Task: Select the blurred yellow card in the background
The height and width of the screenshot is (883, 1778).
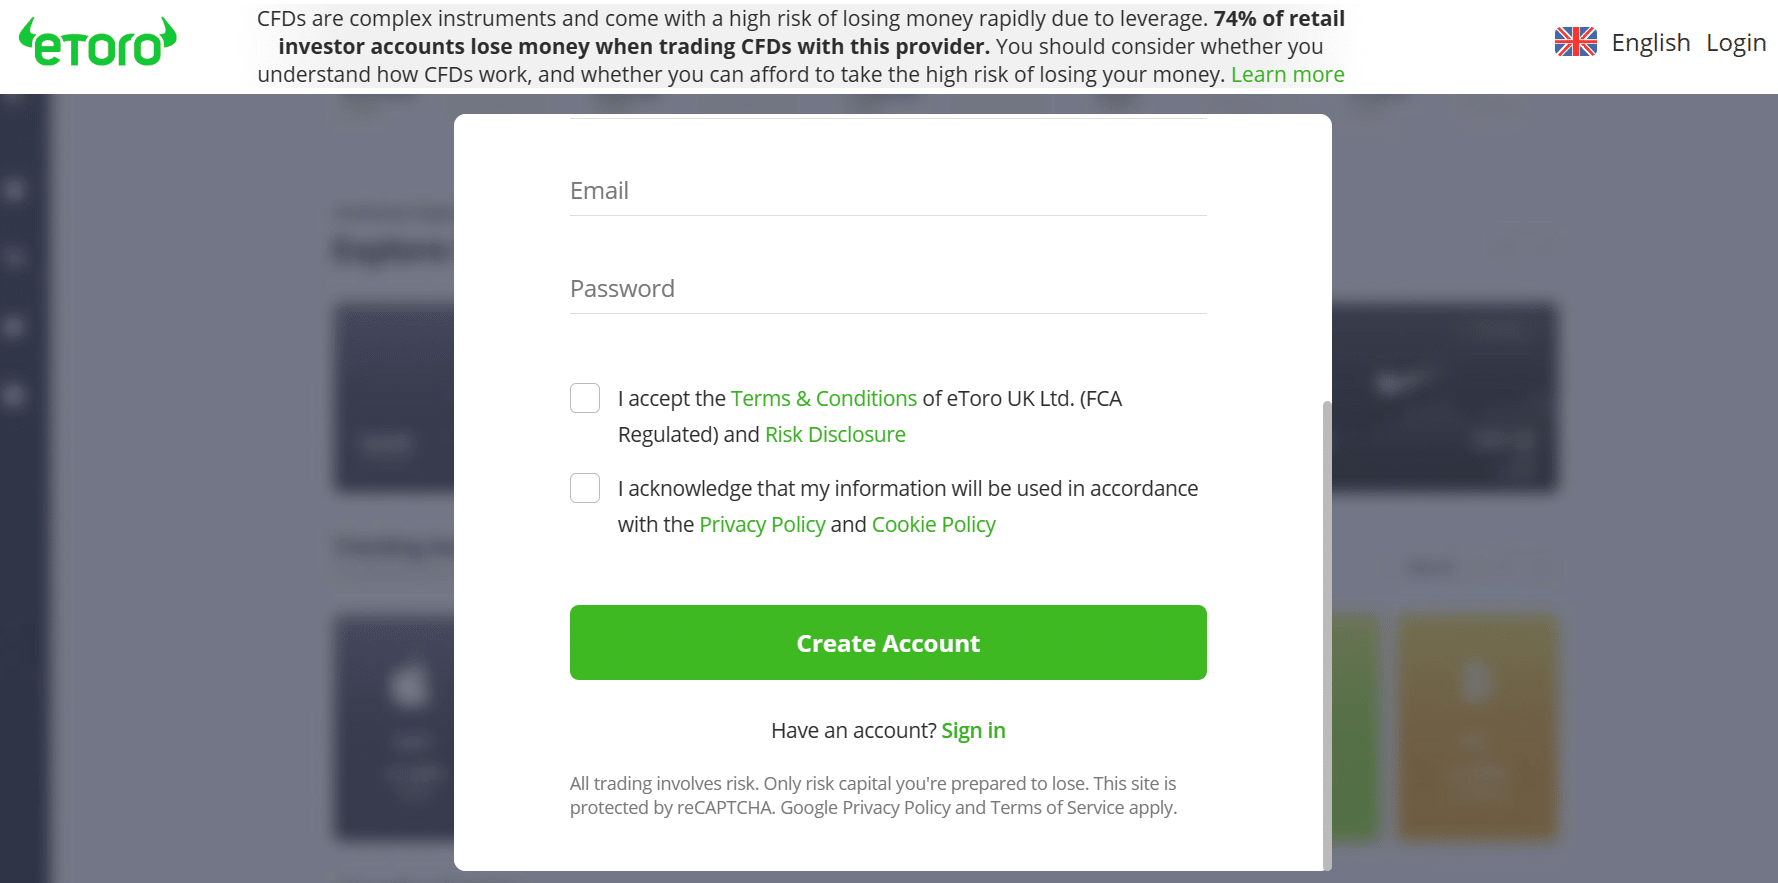Action: 1477,727
